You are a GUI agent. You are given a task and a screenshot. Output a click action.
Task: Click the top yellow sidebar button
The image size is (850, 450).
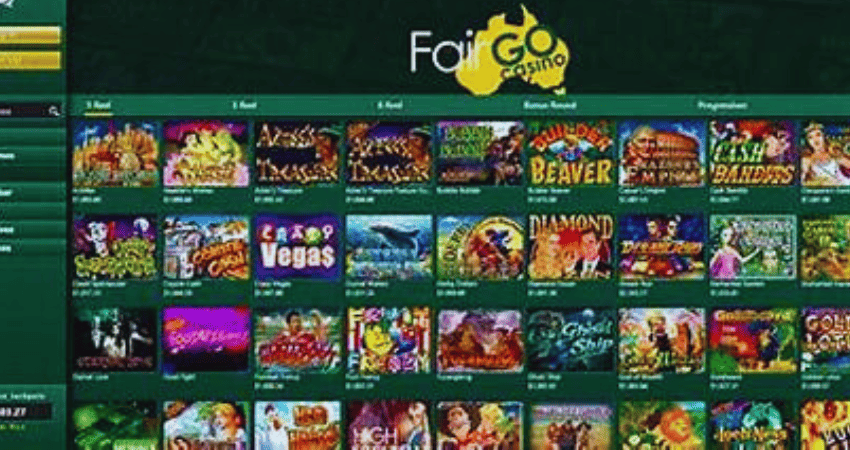pyautogui.click(x=30, y=36)
